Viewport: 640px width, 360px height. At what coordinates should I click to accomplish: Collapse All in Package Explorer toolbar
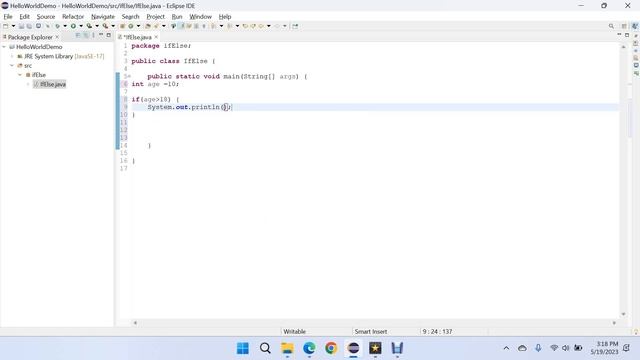[x=78, y=36]
